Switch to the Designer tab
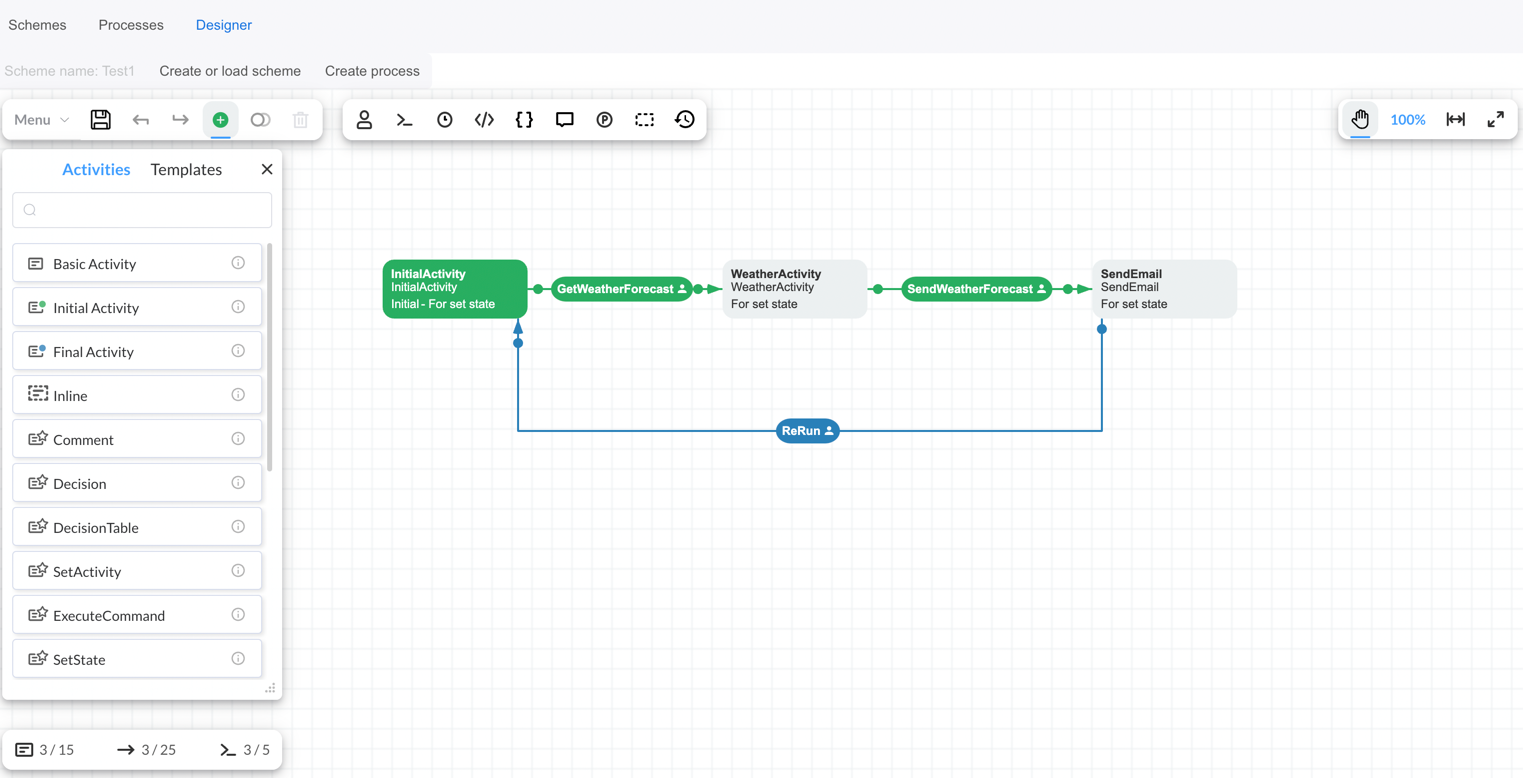Image resolution: width=1523 pixels, height=778 pixels. (x=224, y=25)
